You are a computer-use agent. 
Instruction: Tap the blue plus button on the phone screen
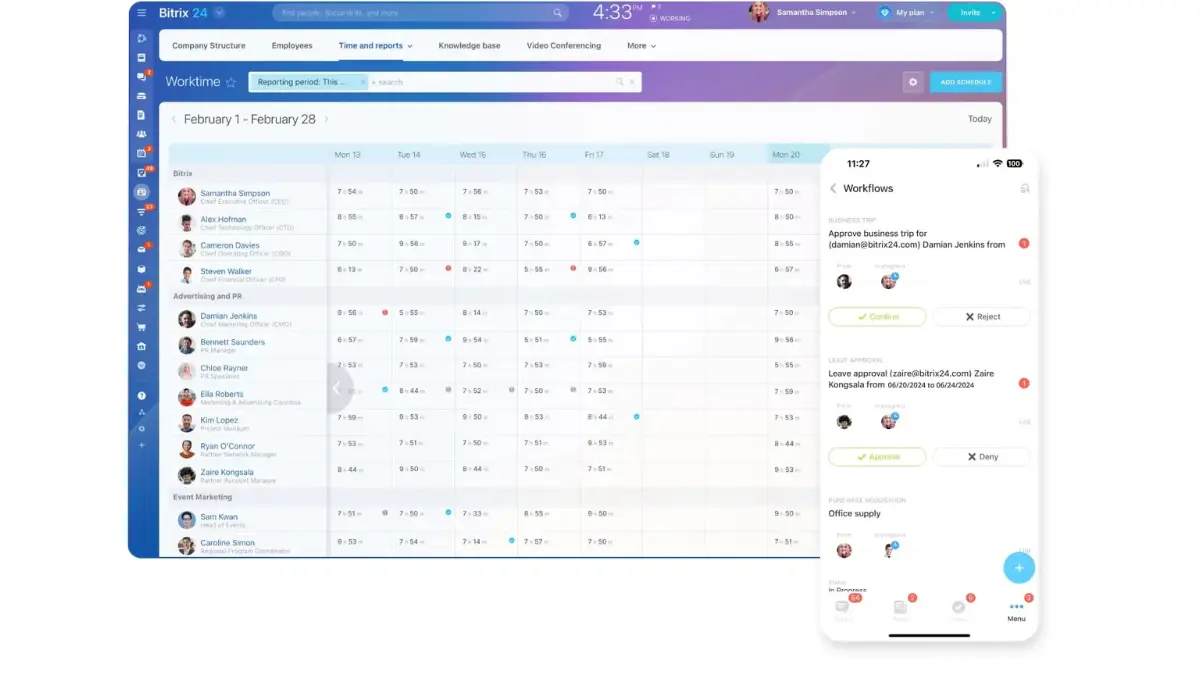pyautogui.click(x=1019, y=567)
